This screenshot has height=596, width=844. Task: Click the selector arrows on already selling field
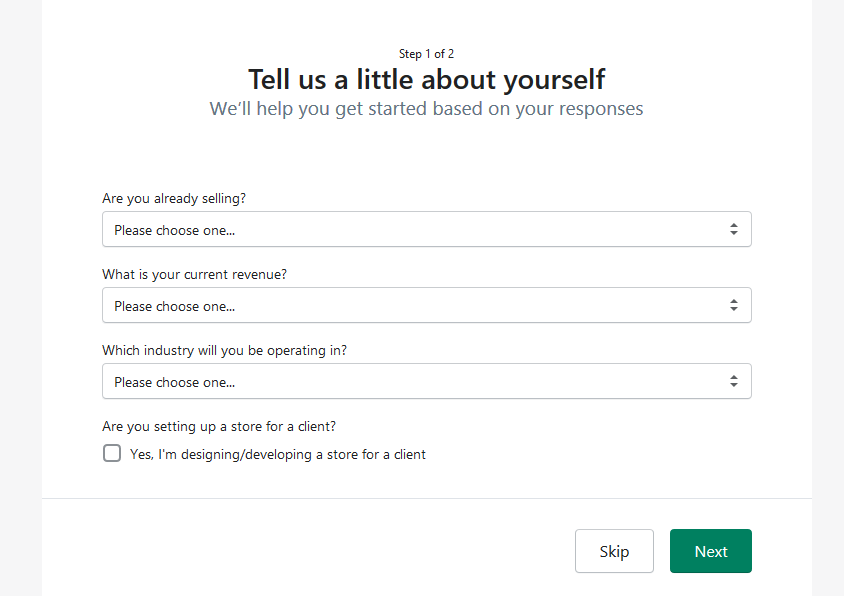pos(734,229)
